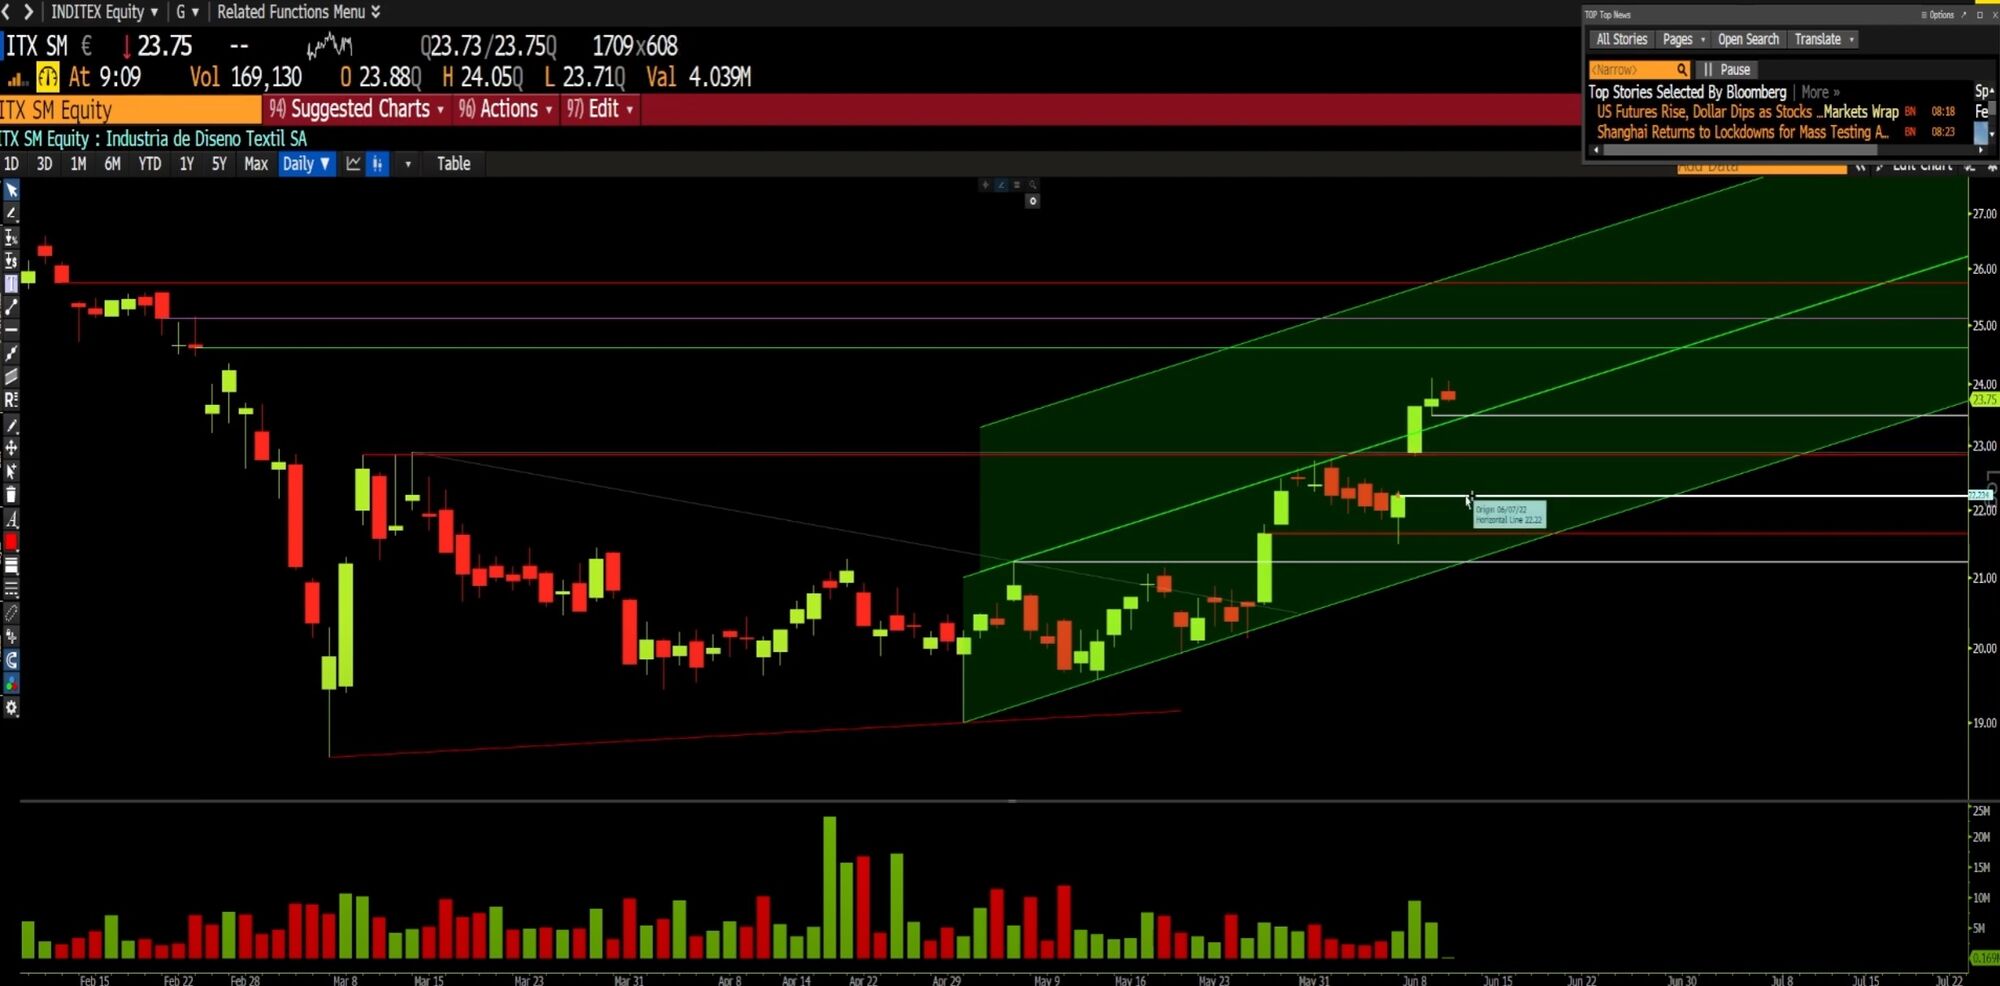Select the move/pan crosshair tool
2000x986 pixels.
(x=11, y=448)
